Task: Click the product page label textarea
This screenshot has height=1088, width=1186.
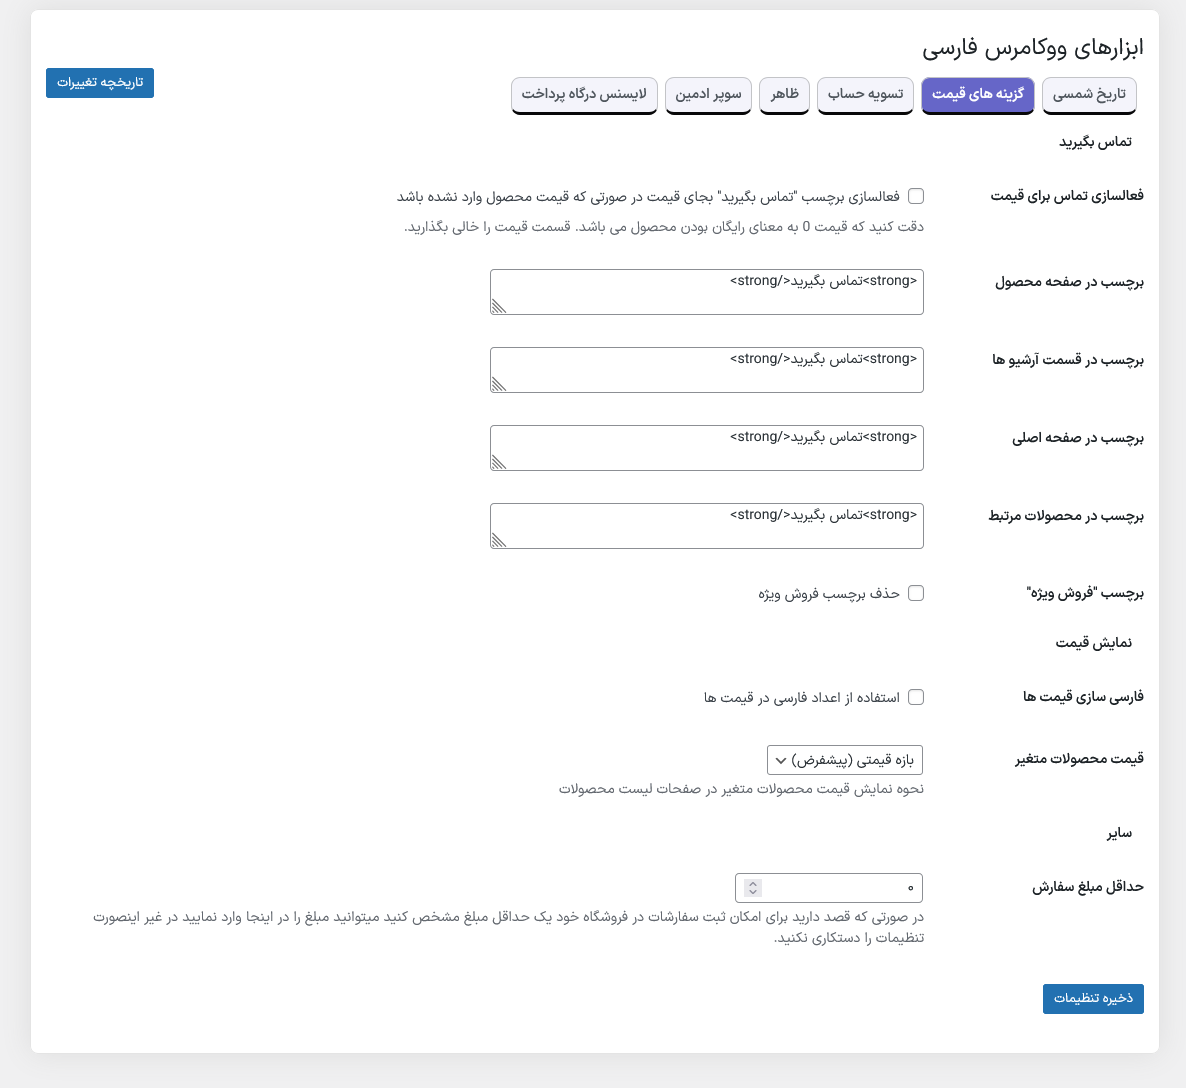Action: click(707, 292)
